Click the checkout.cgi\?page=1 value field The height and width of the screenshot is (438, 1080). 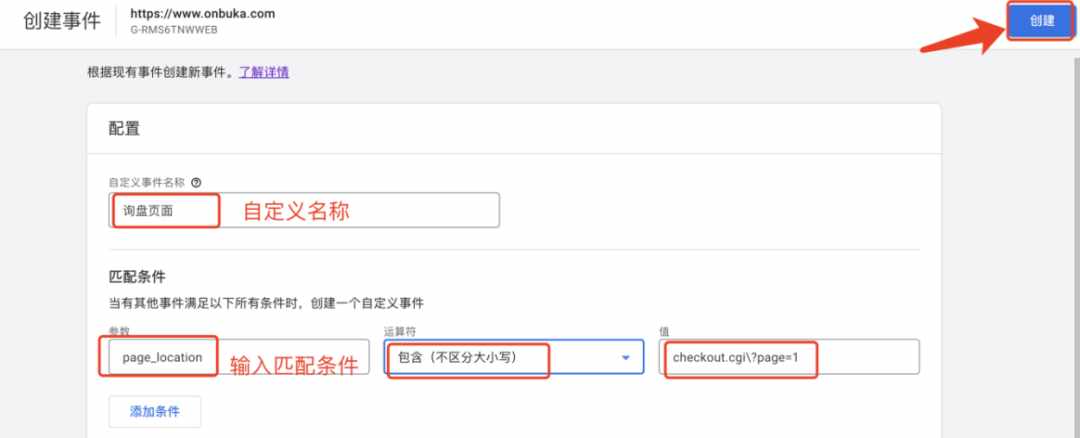tap(789, 357)
